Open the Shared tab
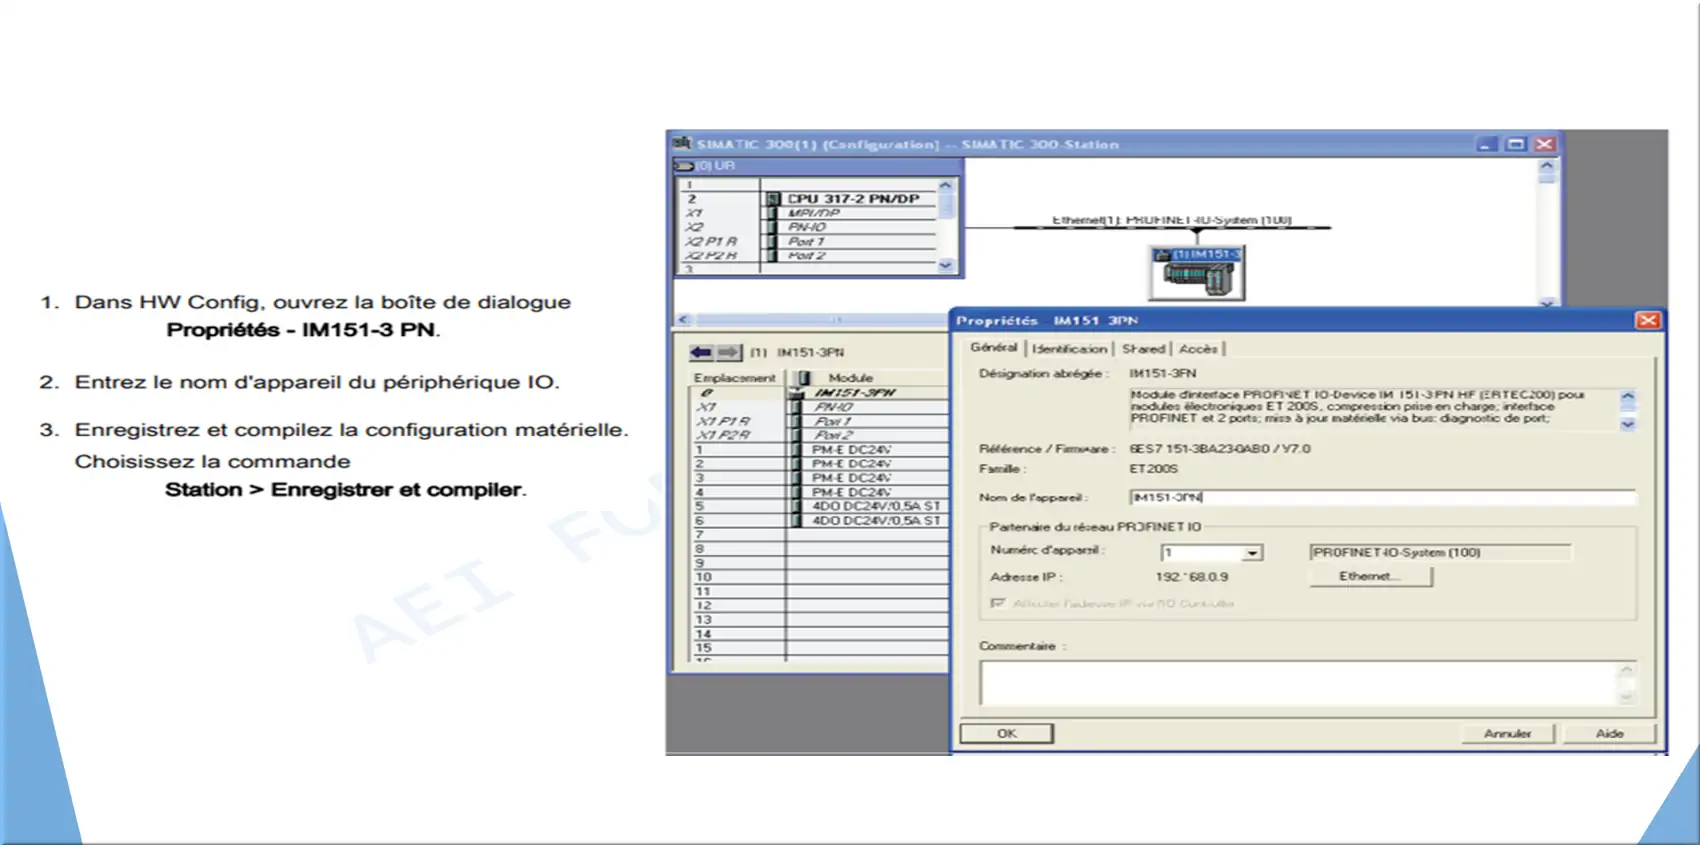1700x845 pixels. coord(1143,349)
